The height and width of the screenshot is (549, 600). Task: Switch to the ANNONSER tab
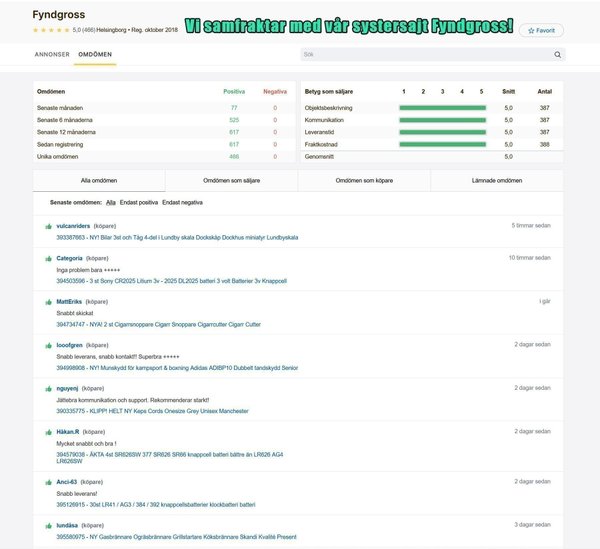52,54
